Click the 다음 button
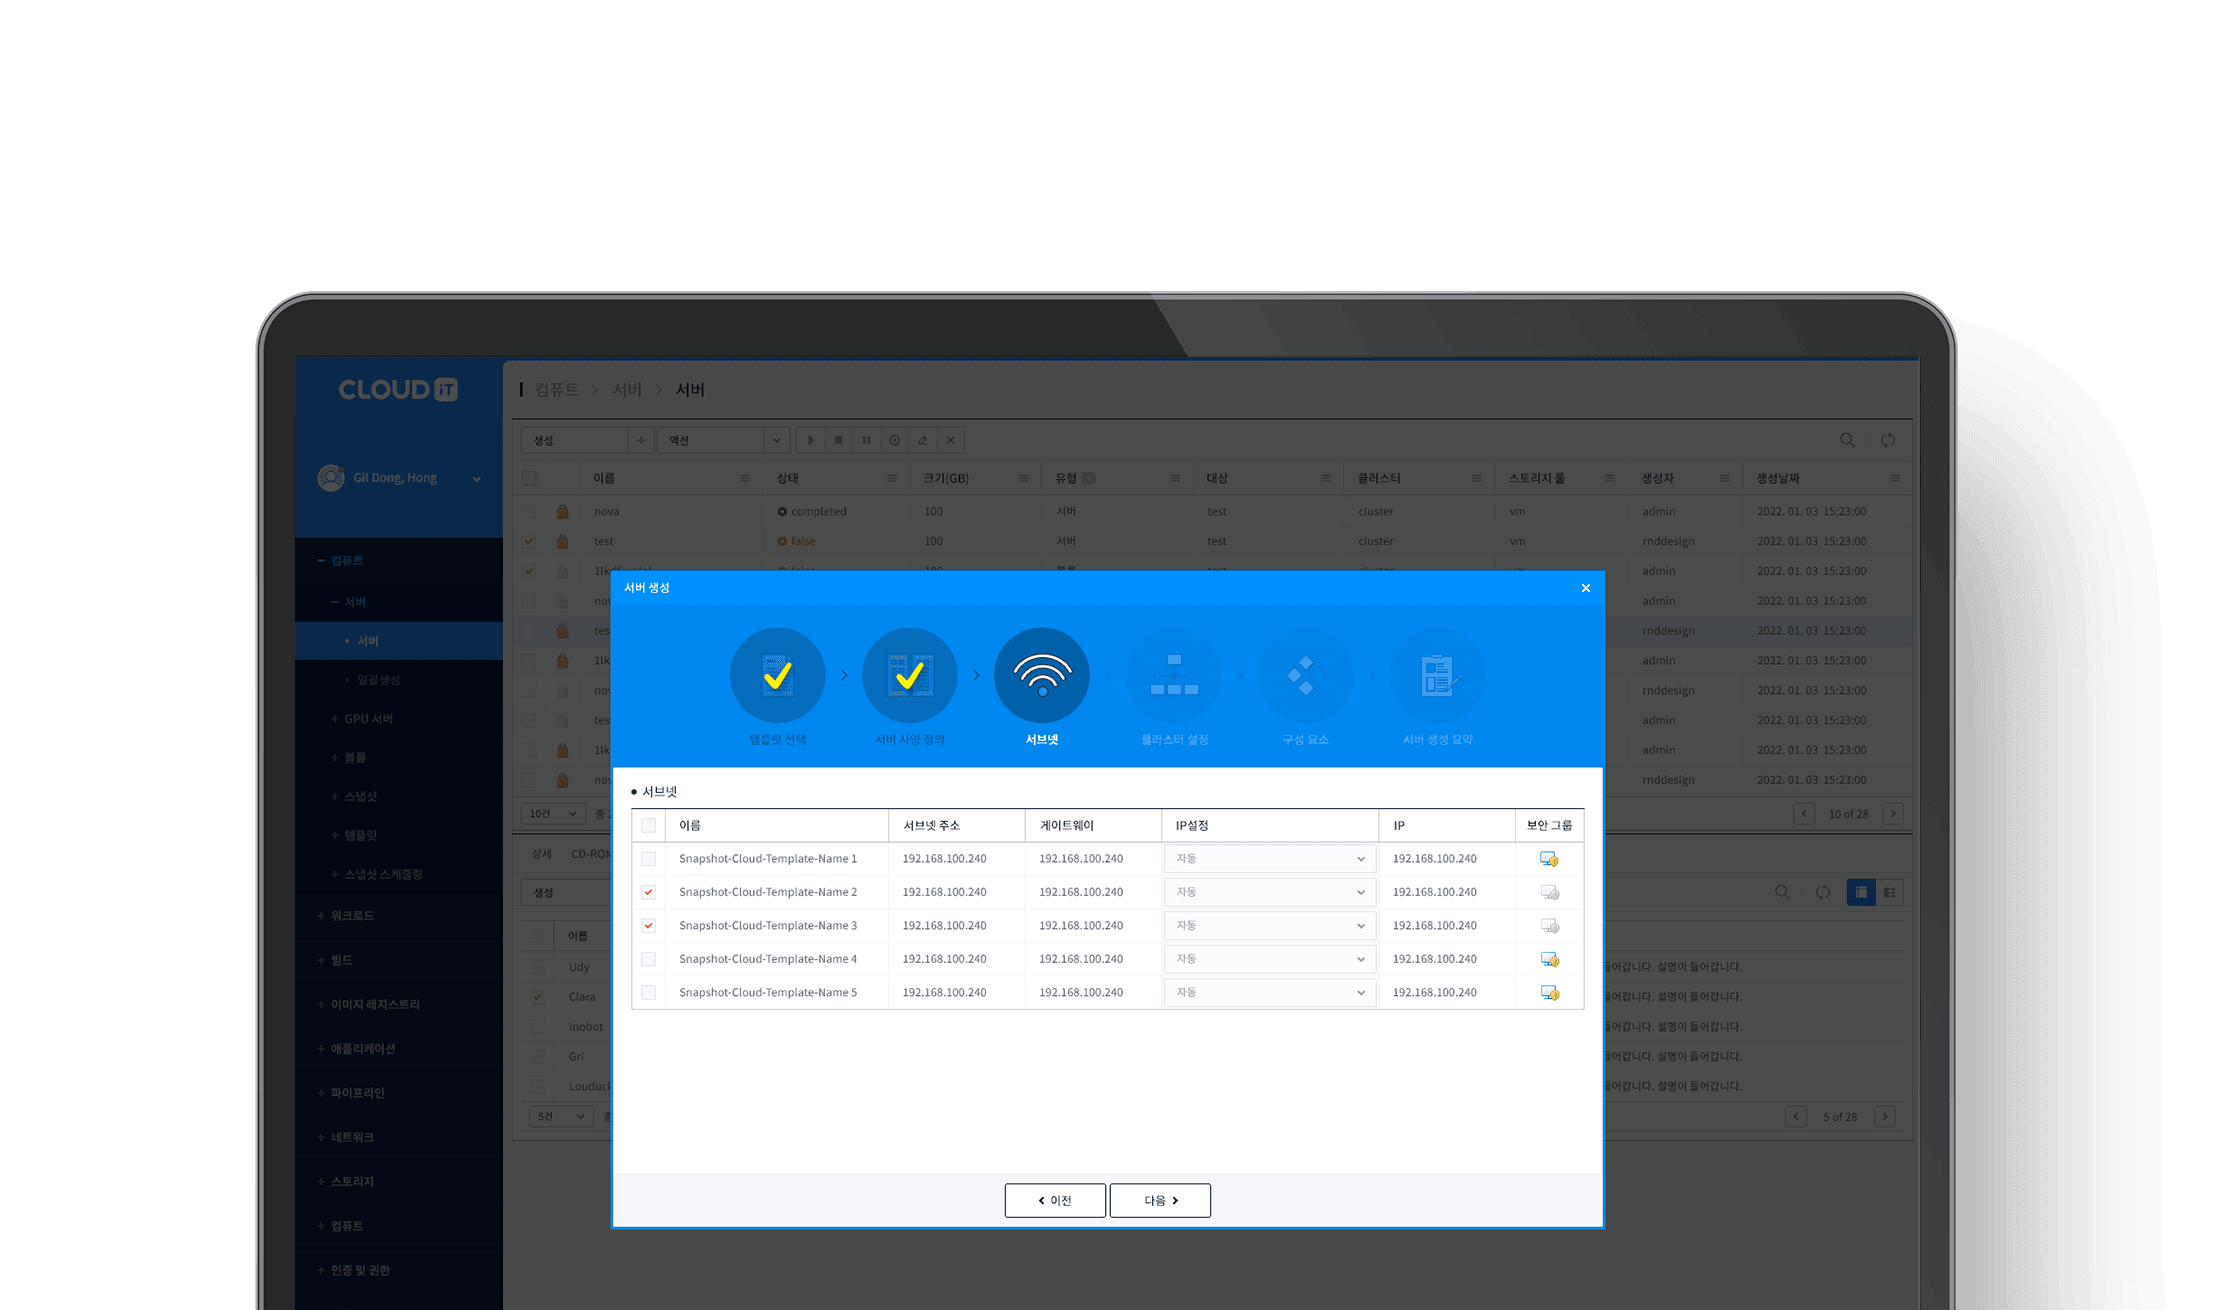 coord(1160,1201)
